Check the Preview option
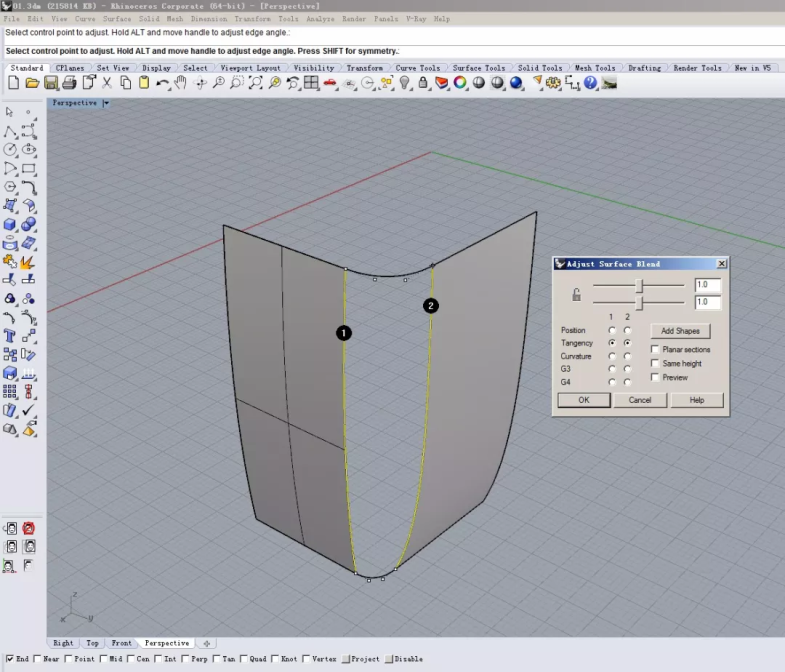Screen dimensions: 785x672 click(x=655, y=378)
